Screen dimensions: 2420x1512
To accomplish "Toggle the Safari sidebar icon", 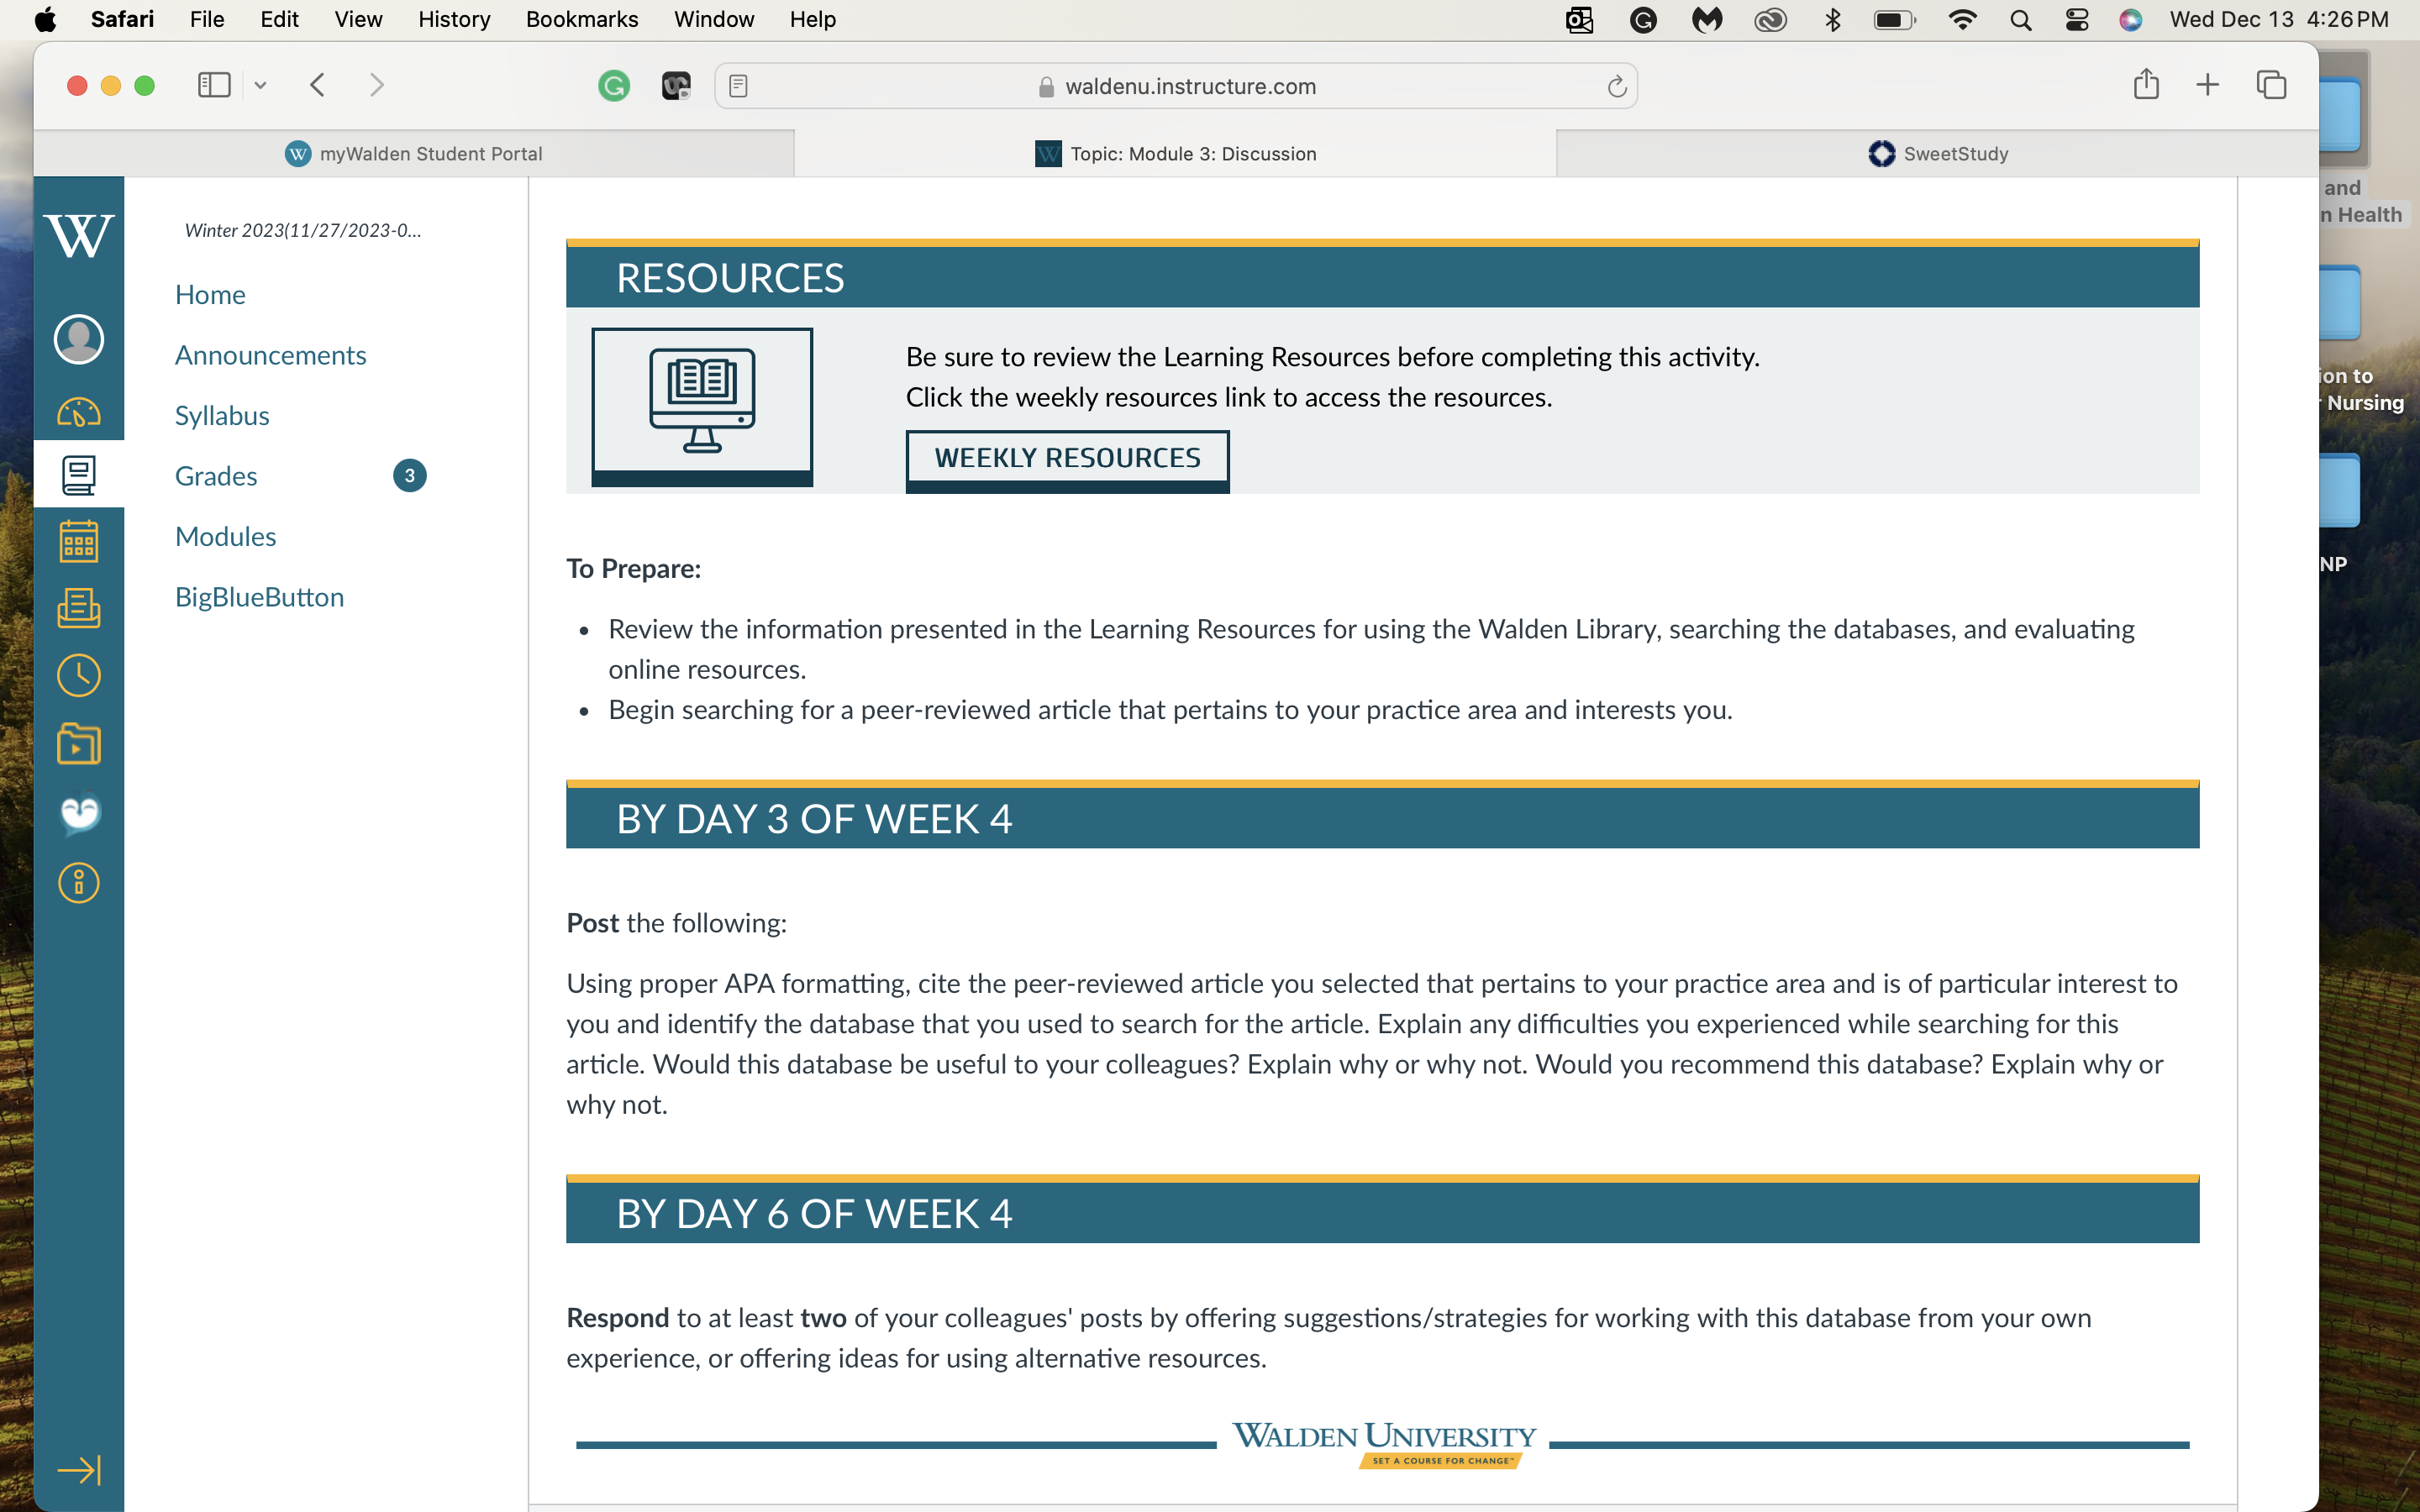I will pos(214,85).
